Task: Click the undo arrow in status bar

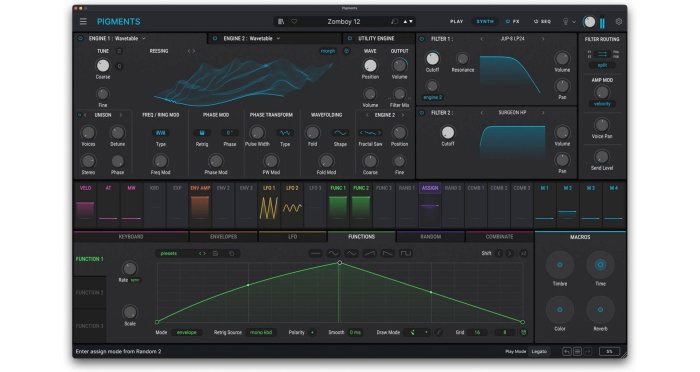Action: (x=567, y=351)
